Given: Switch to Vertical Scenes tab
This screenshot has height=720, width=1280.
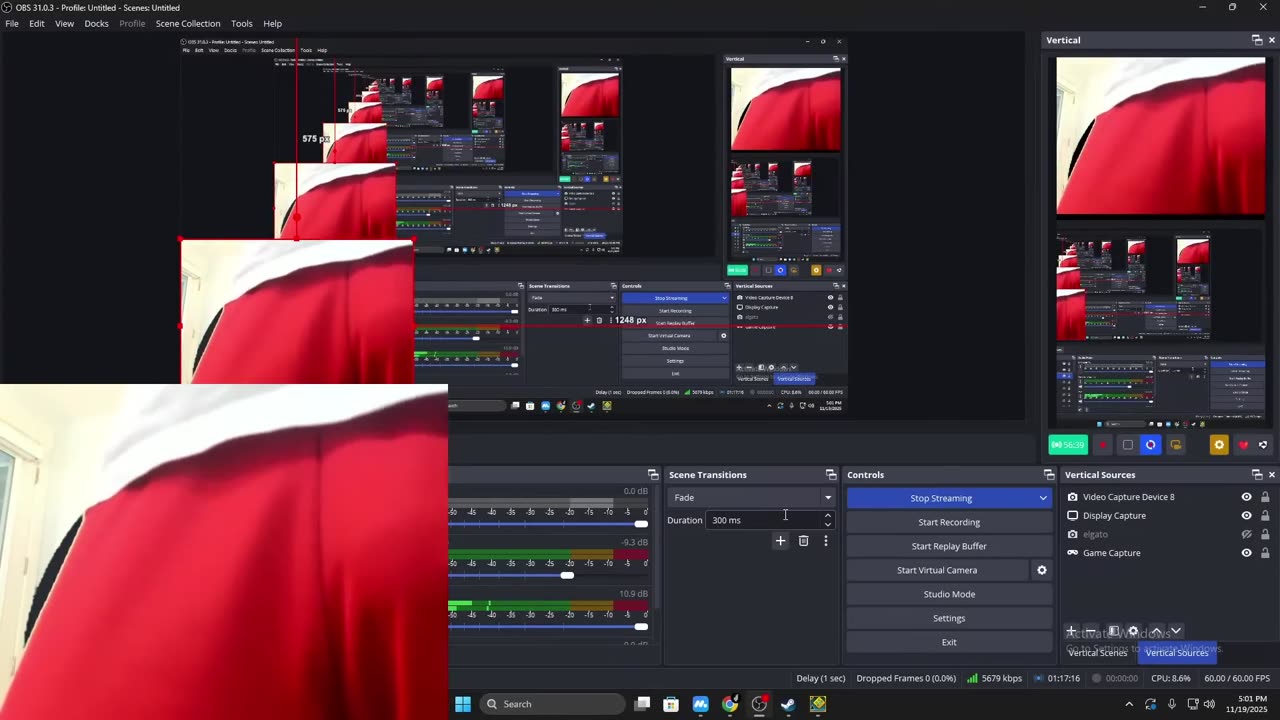Looking at the screenshot, I should pos(1098,653).
